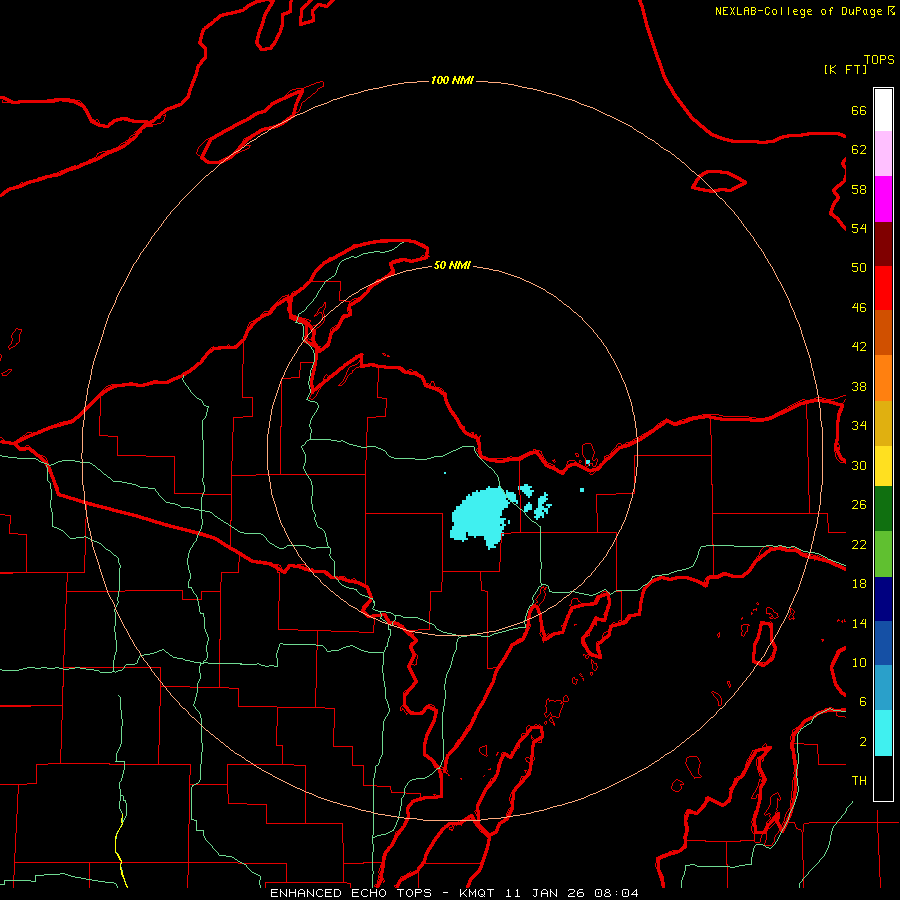
Task: Click the black TH threshold swatch
Action: [x=883, y=778]
